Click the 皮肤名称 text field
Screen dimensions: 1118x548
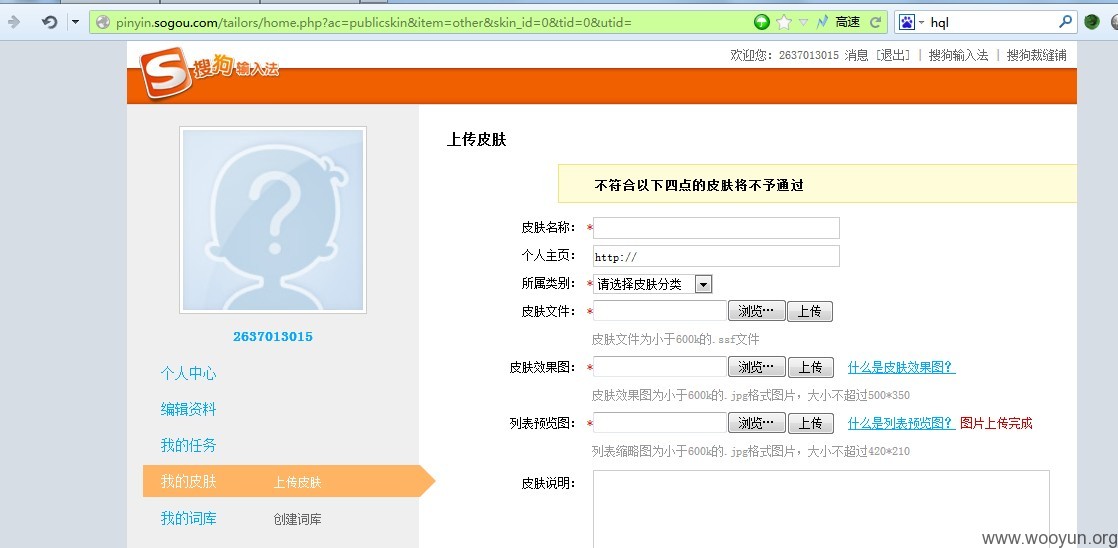pyautogui.click(x=716, y=228)
